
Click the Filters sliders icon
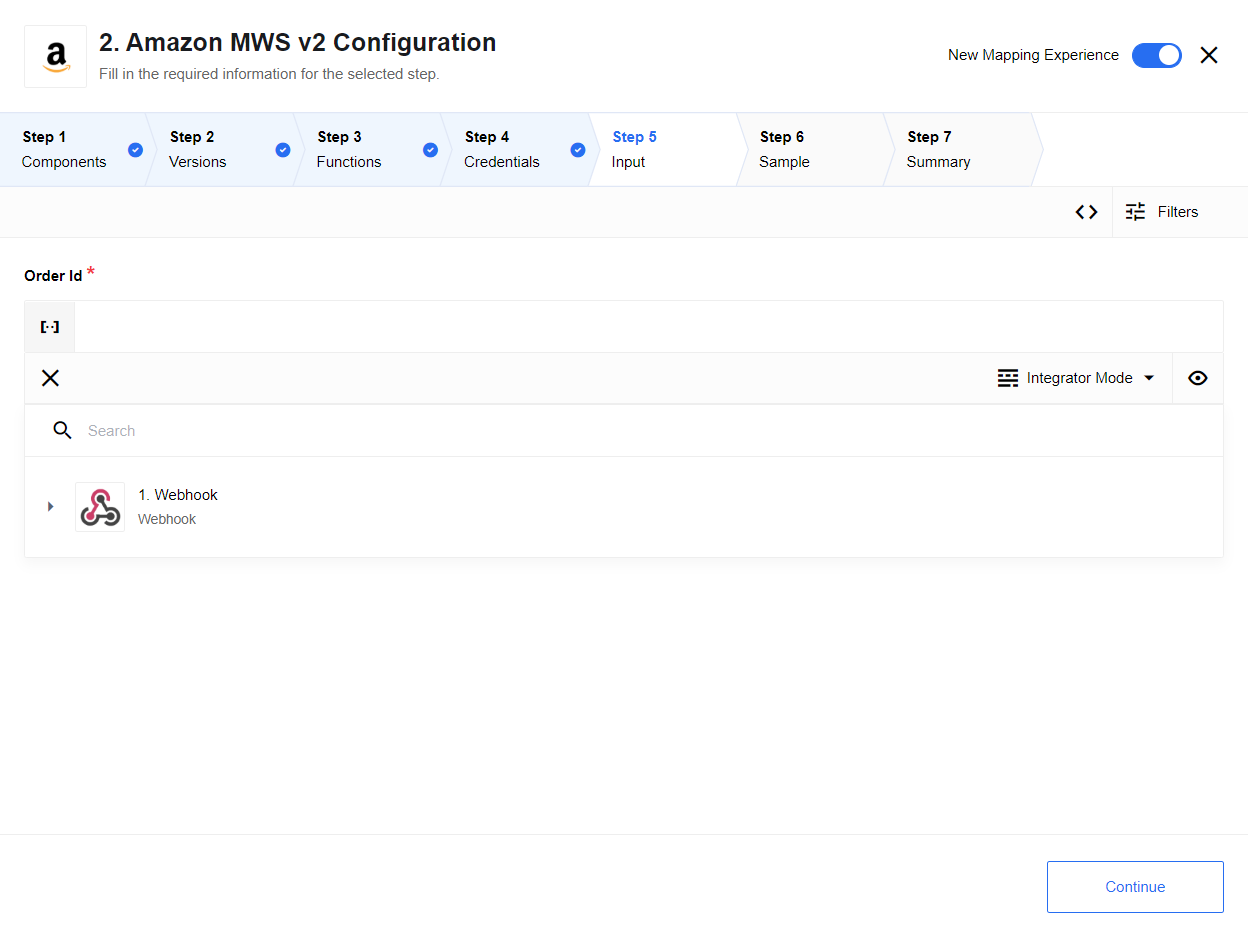(x=1135, y=212)
